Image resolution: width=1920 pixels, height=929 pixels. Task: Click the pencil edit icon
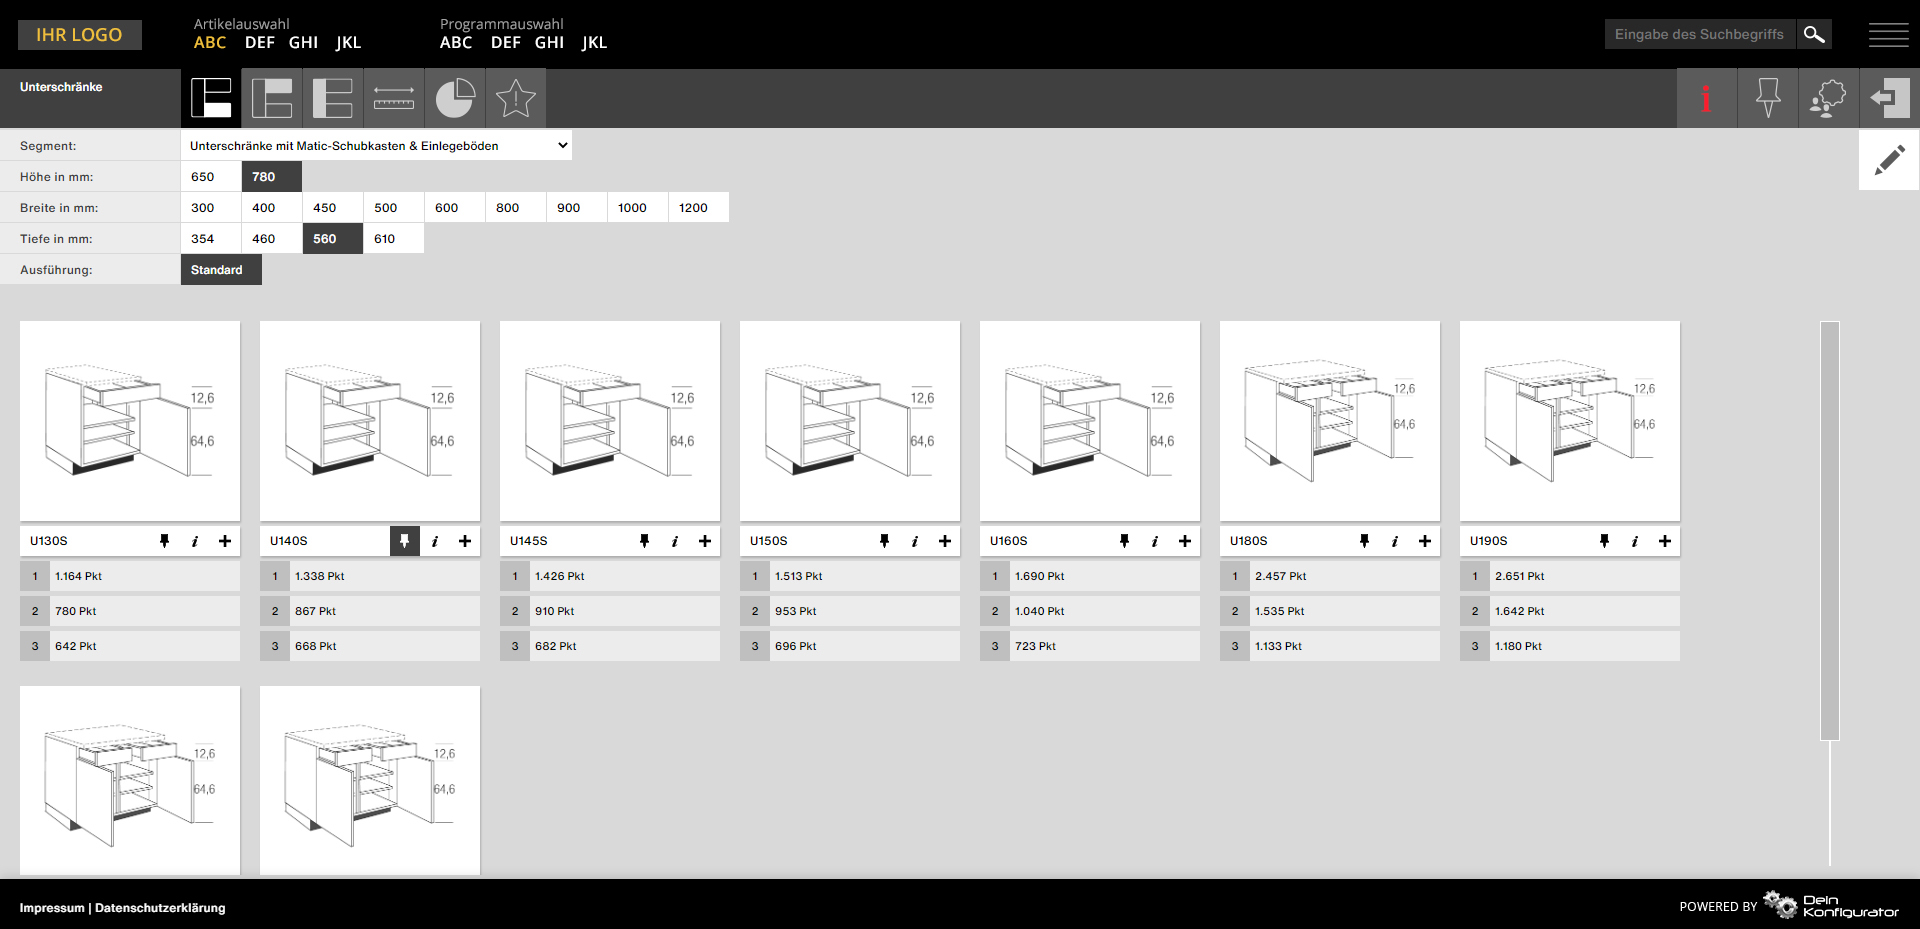coord(1889,160)
